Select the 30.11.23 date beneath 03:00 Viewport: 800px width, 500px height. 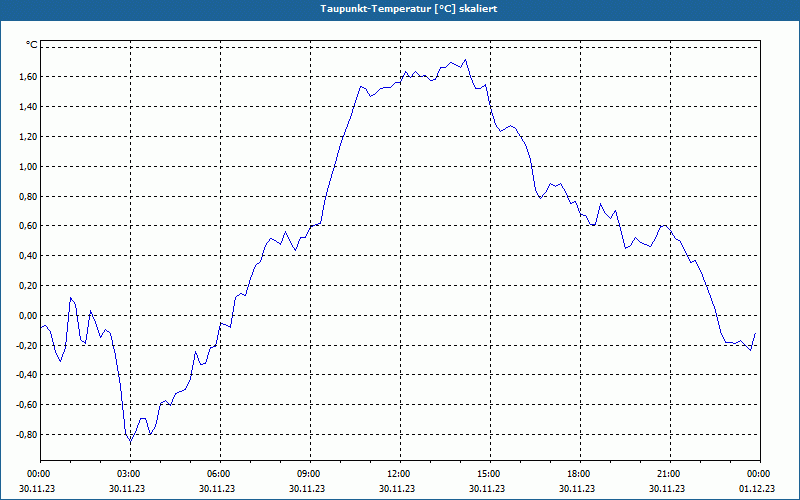click(x=127, y=488)
